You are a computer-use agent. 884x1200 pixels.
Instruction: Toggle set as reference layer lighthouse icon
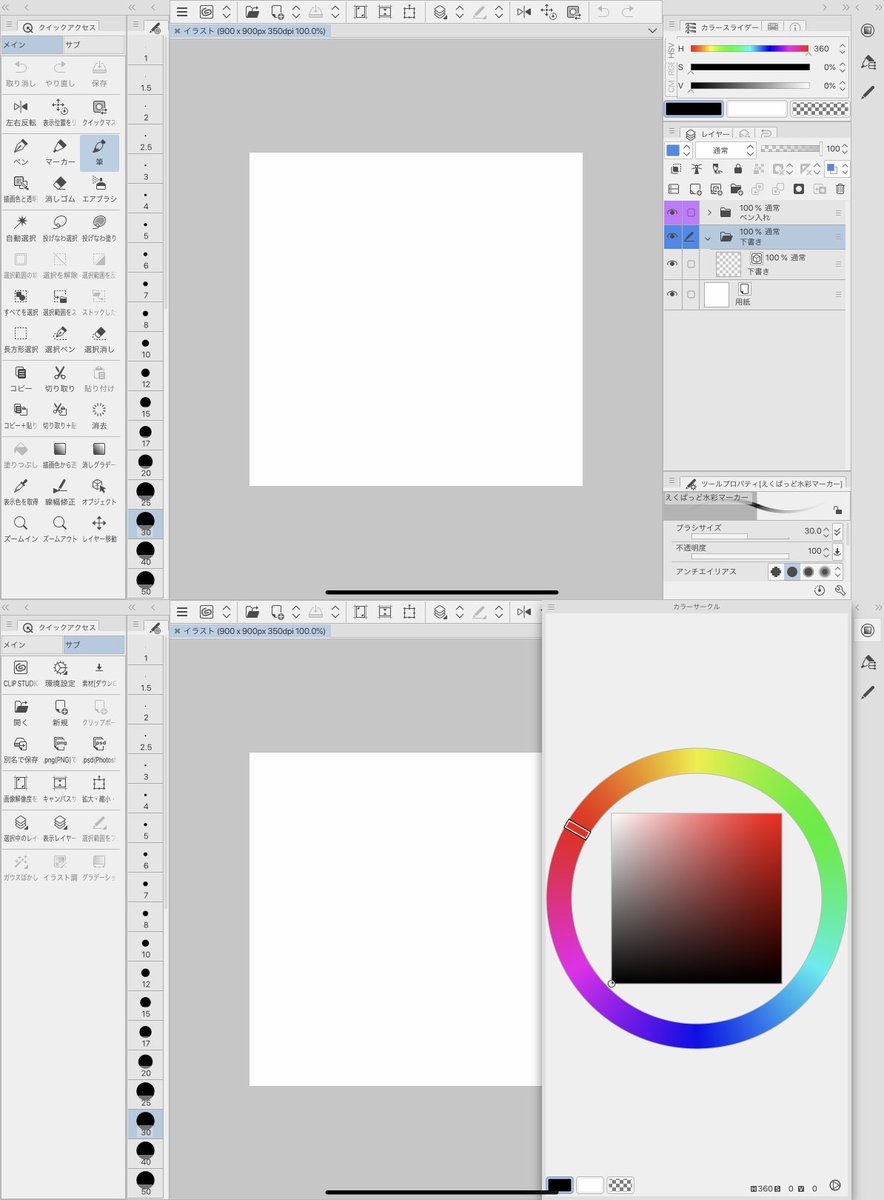click(696, 169)
